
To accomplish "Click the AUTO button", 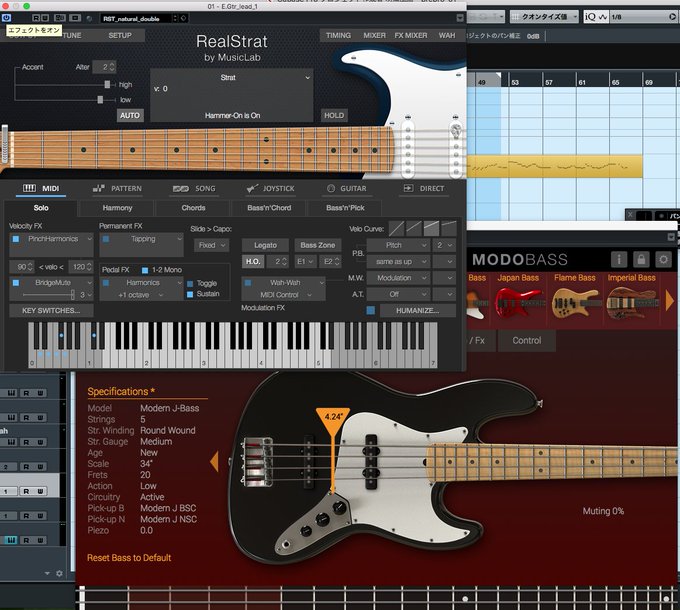I will 130,116.
